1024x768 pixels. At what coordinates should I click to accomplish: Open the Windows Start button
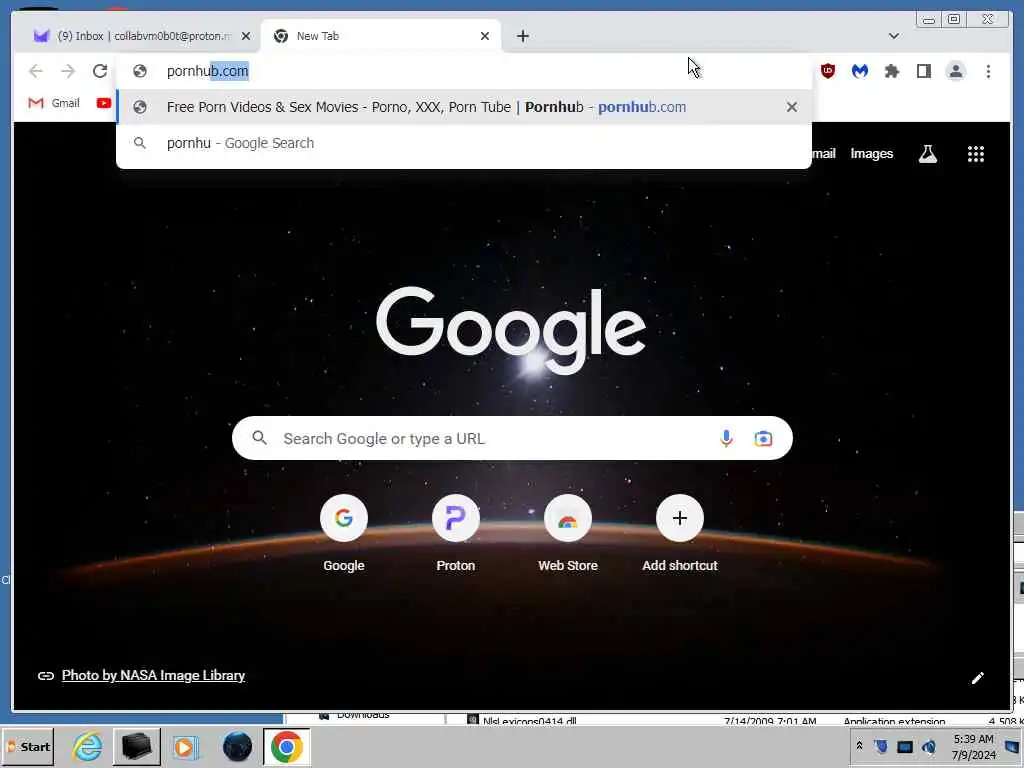point(28,746)
